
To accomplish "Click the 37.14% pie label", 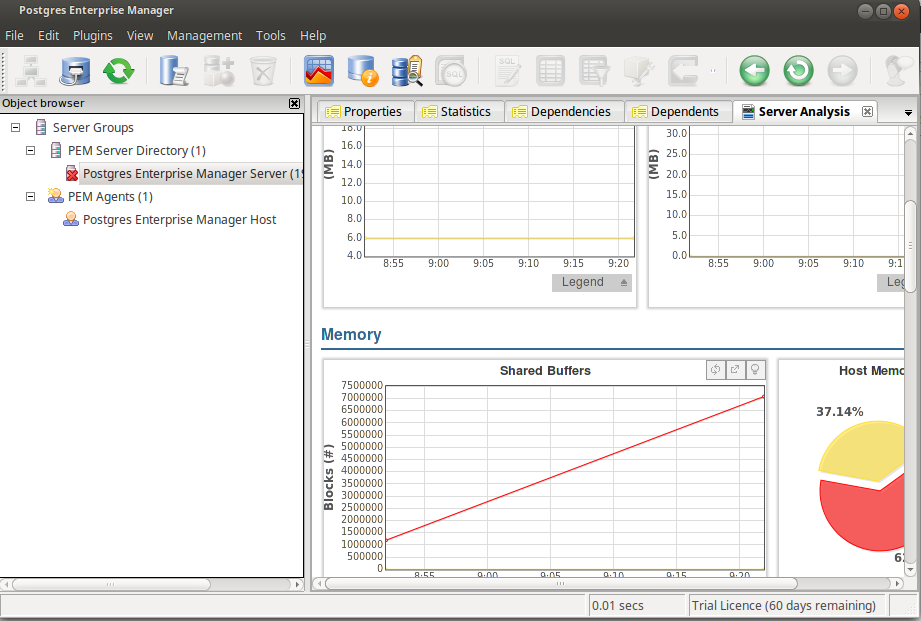I will pos(839,412).
